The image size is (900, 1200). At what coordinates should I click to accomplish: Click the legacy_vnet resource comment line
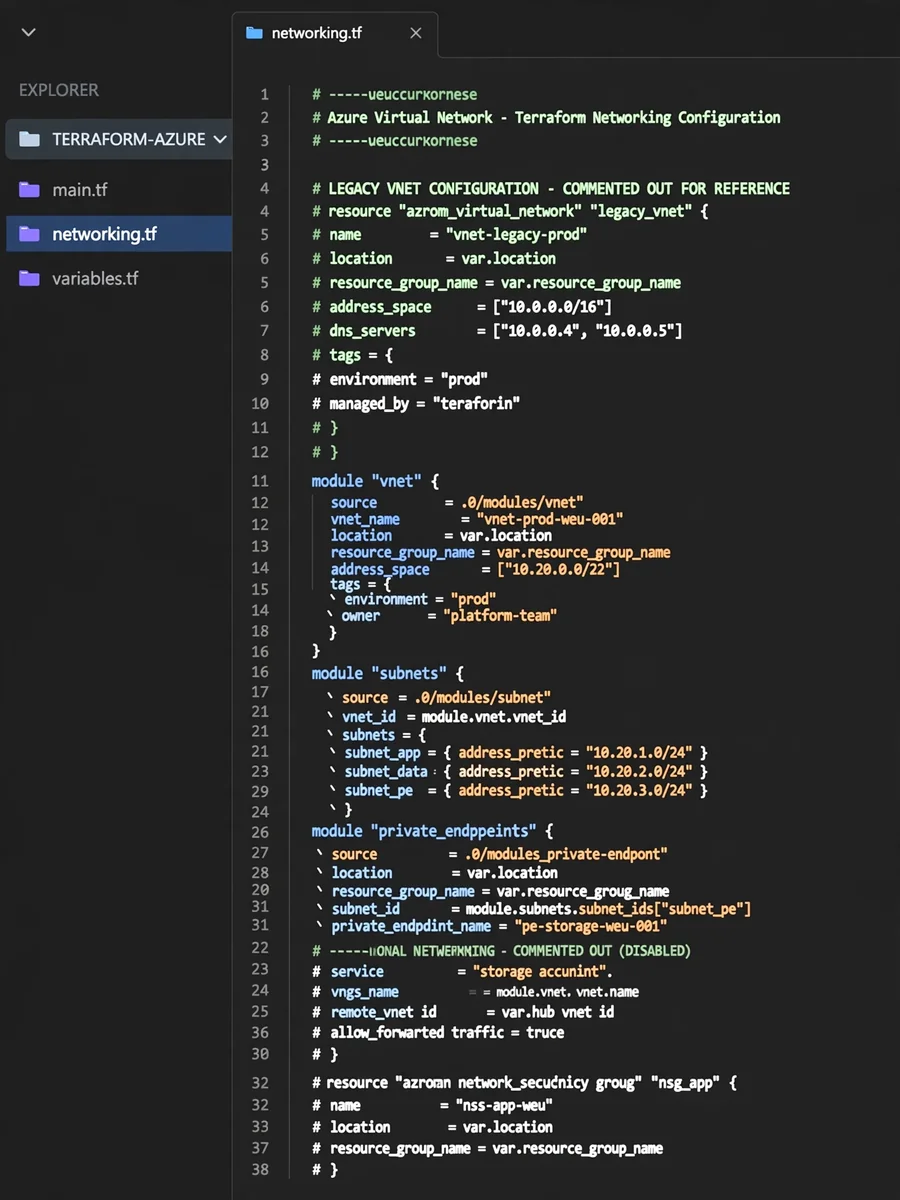tap(510, 211)
